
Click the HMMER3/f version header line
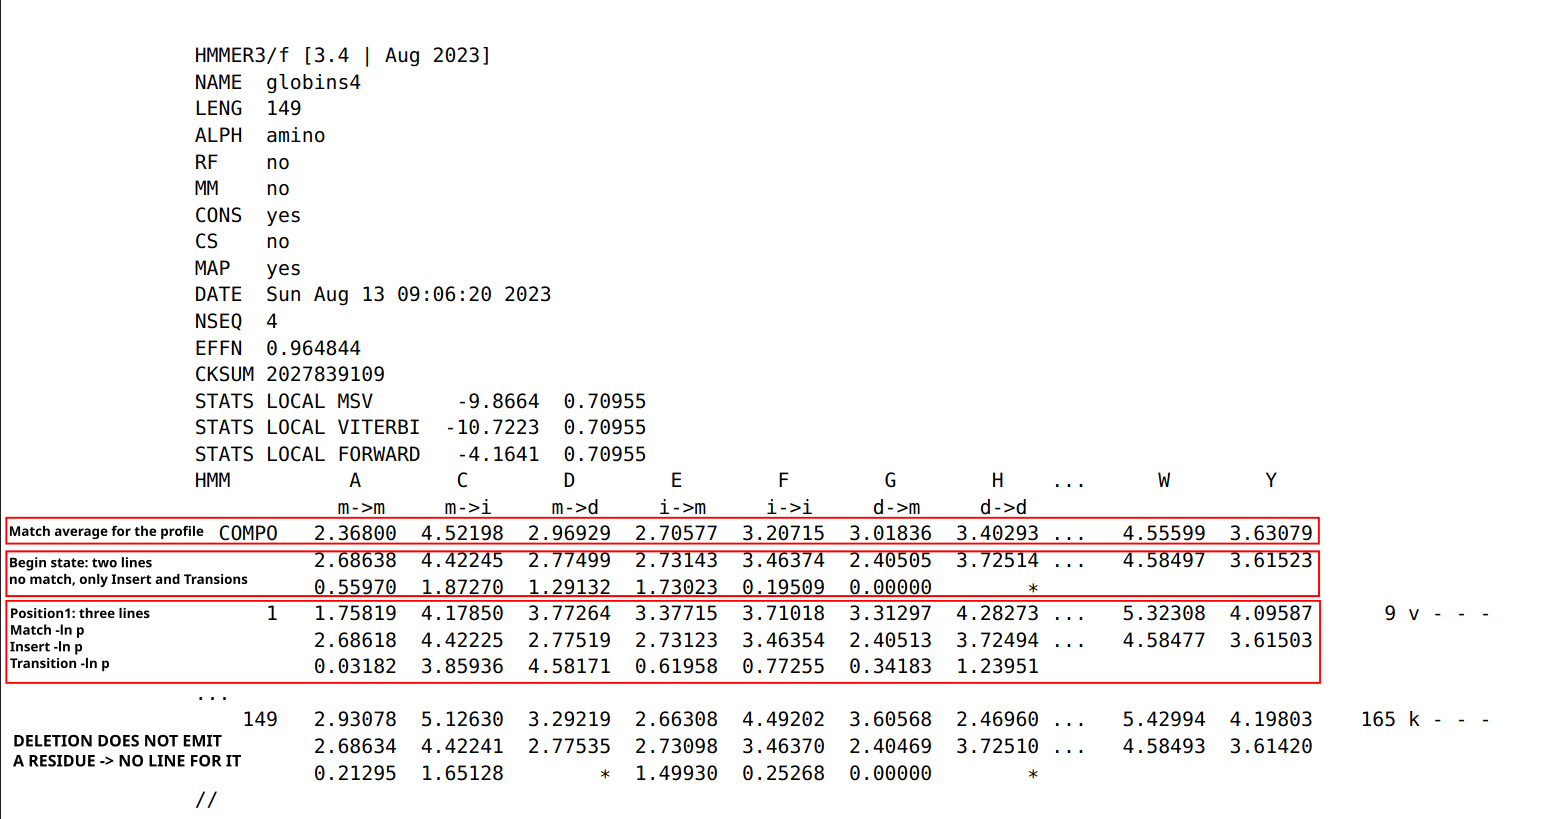coord(343,55)
